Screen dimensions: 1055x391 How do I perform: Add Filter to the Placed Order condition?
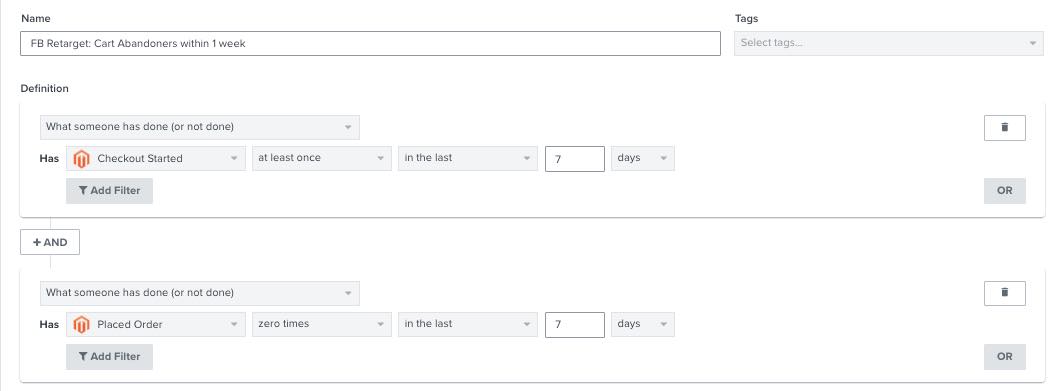click(110, 357)
